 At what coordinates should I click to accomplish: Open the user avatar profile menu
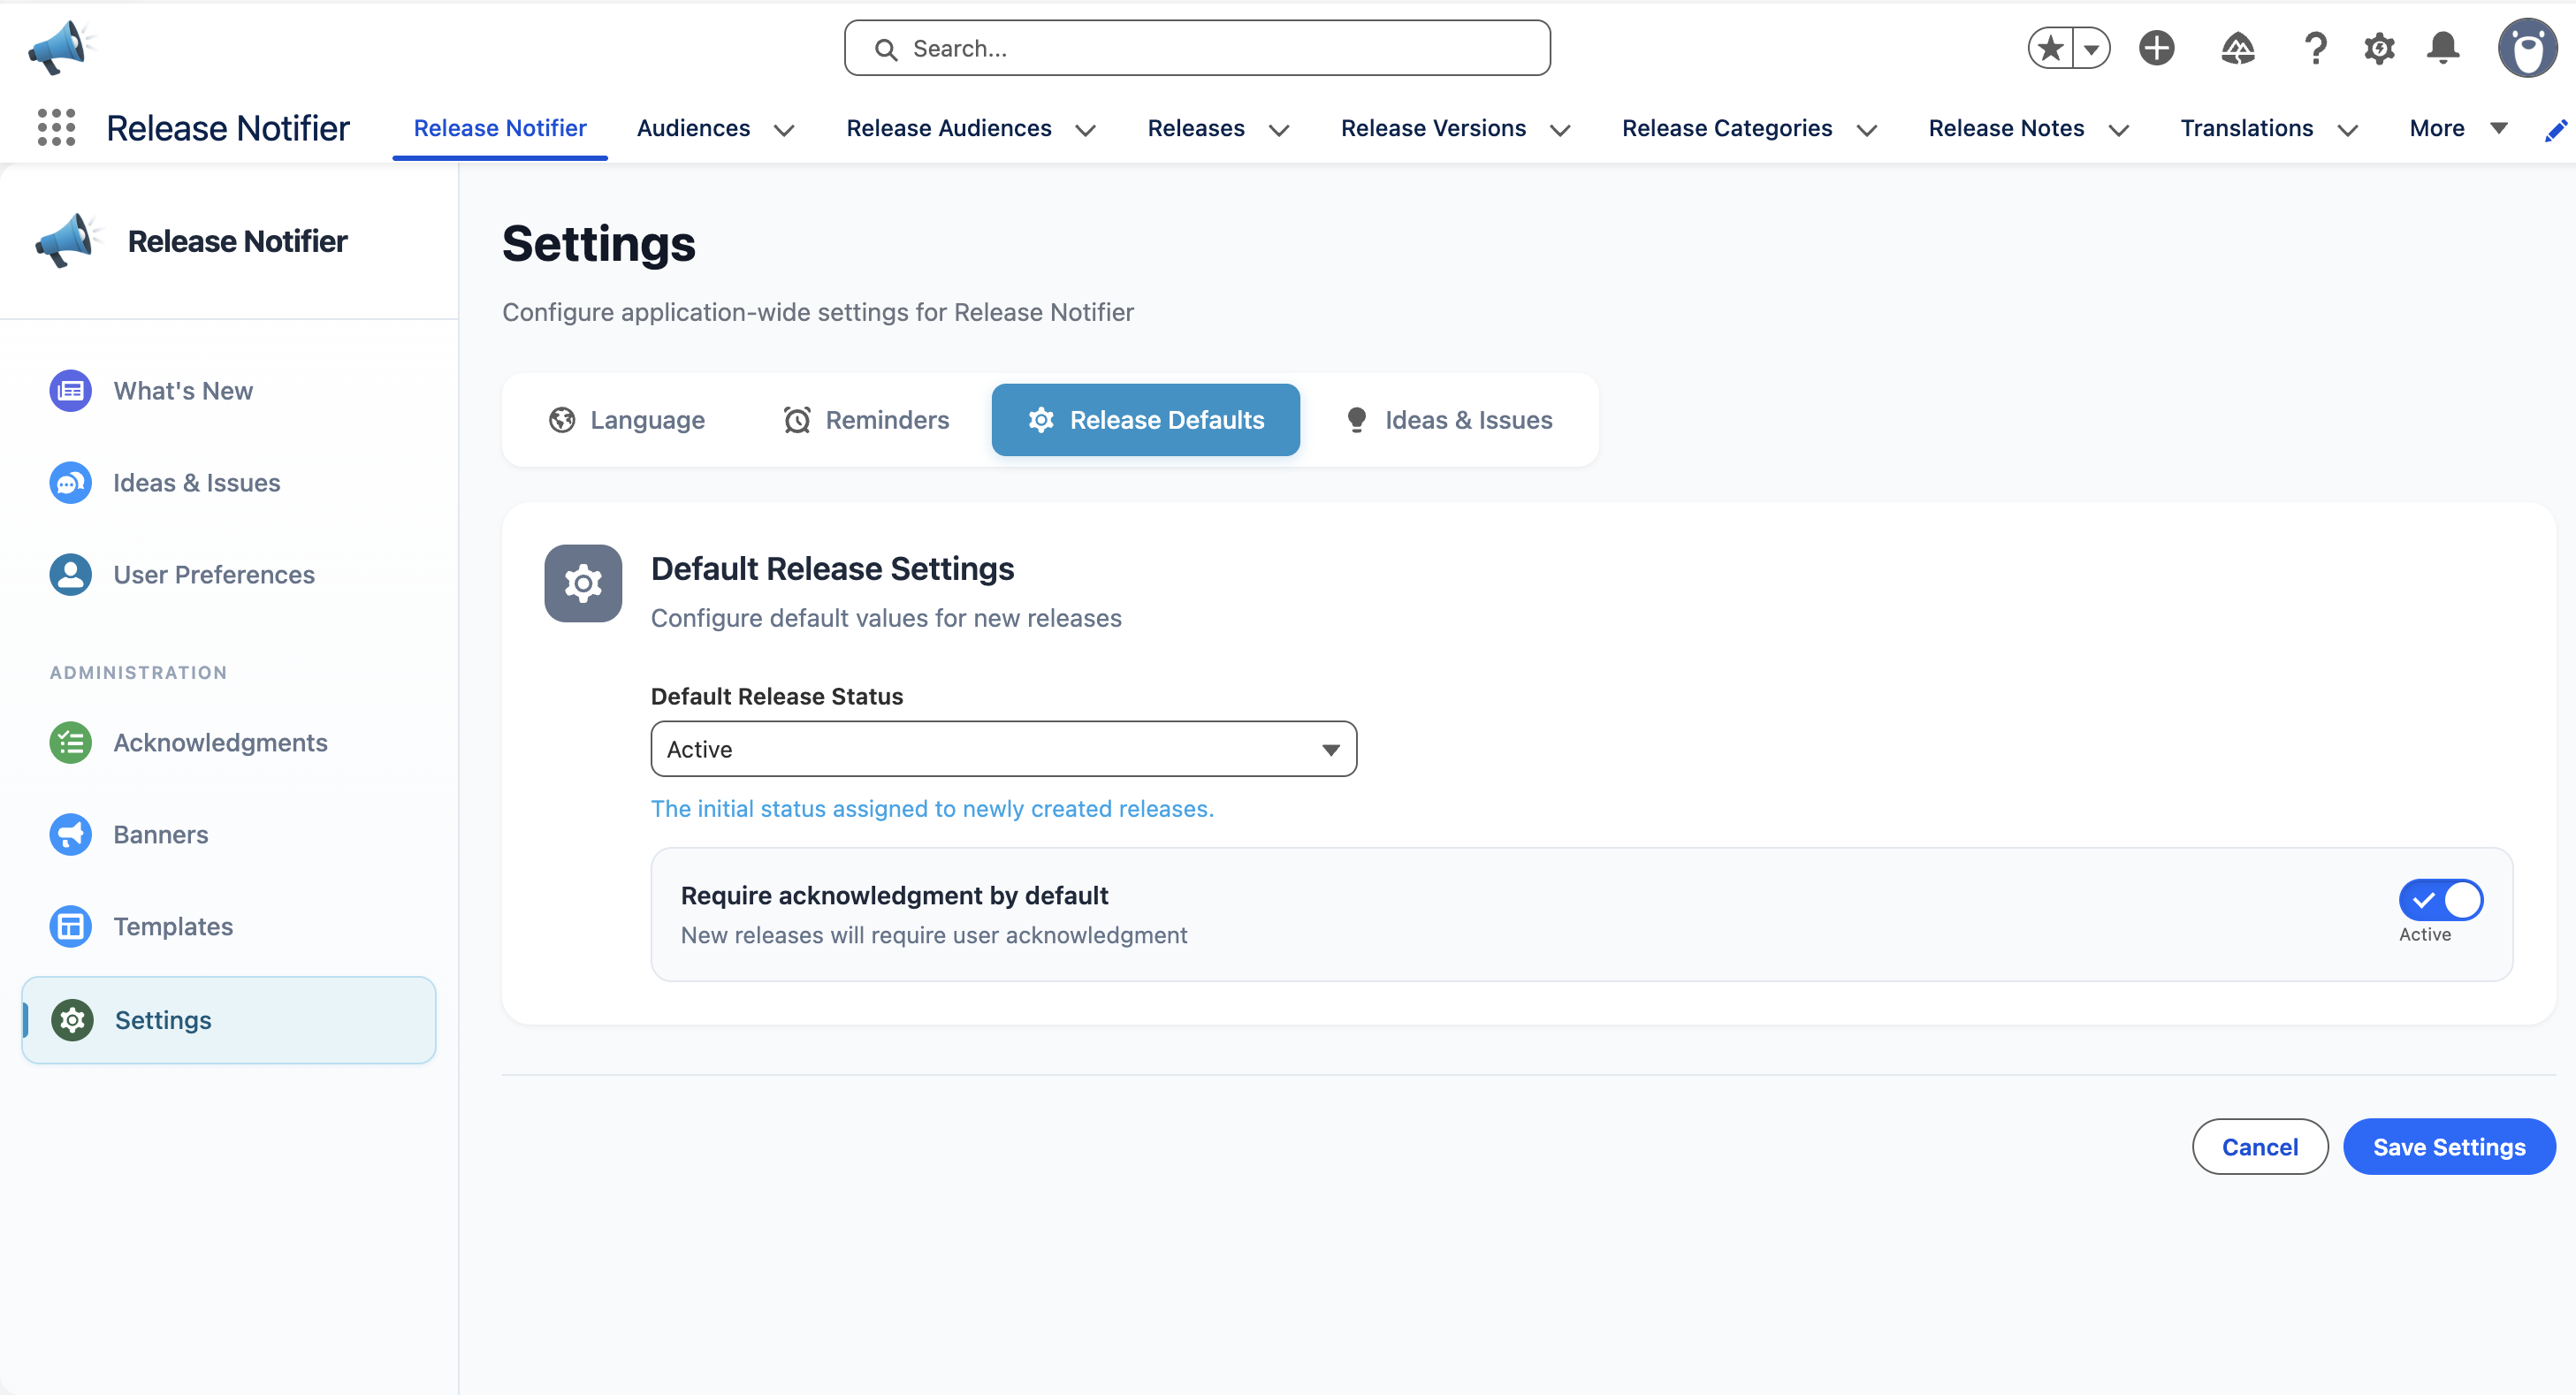pos(2527,48)
